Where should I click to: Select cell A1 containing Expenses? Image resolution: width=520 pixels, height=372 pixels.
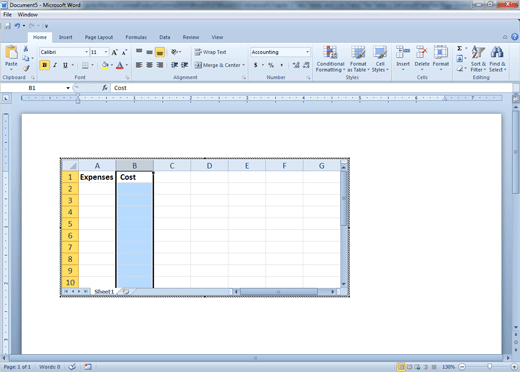tap(97, 177)
